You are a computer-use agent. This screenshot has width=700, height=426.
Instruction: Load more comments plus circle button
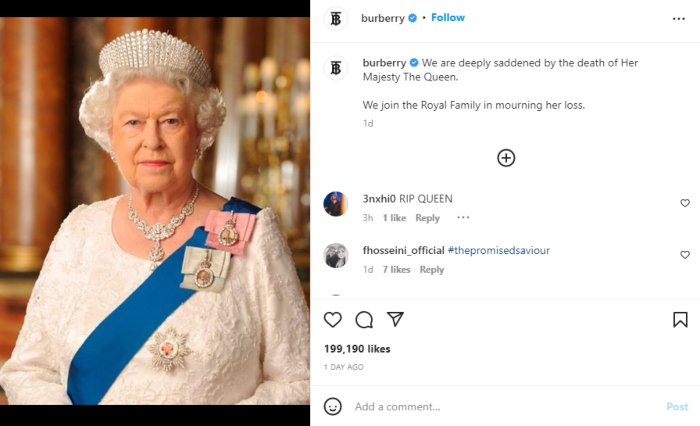[506, 158]
